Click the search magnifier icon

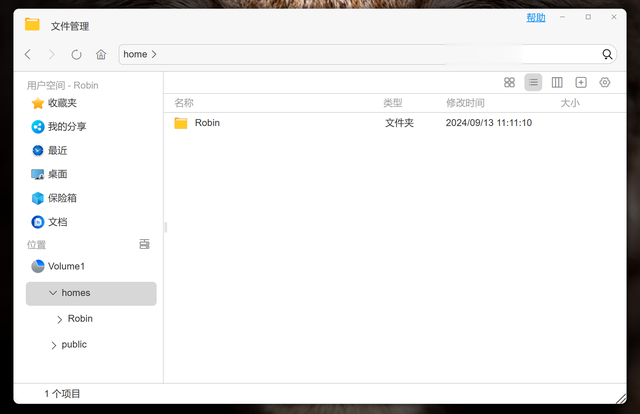[x=607, y=54]
